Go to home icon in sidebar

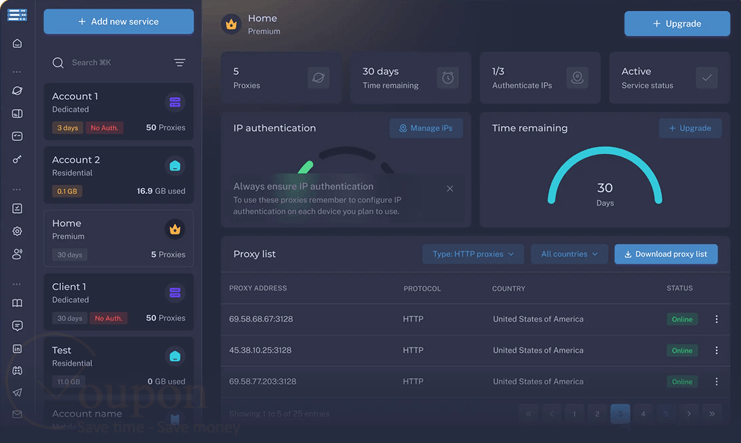(x=17, y=44)
